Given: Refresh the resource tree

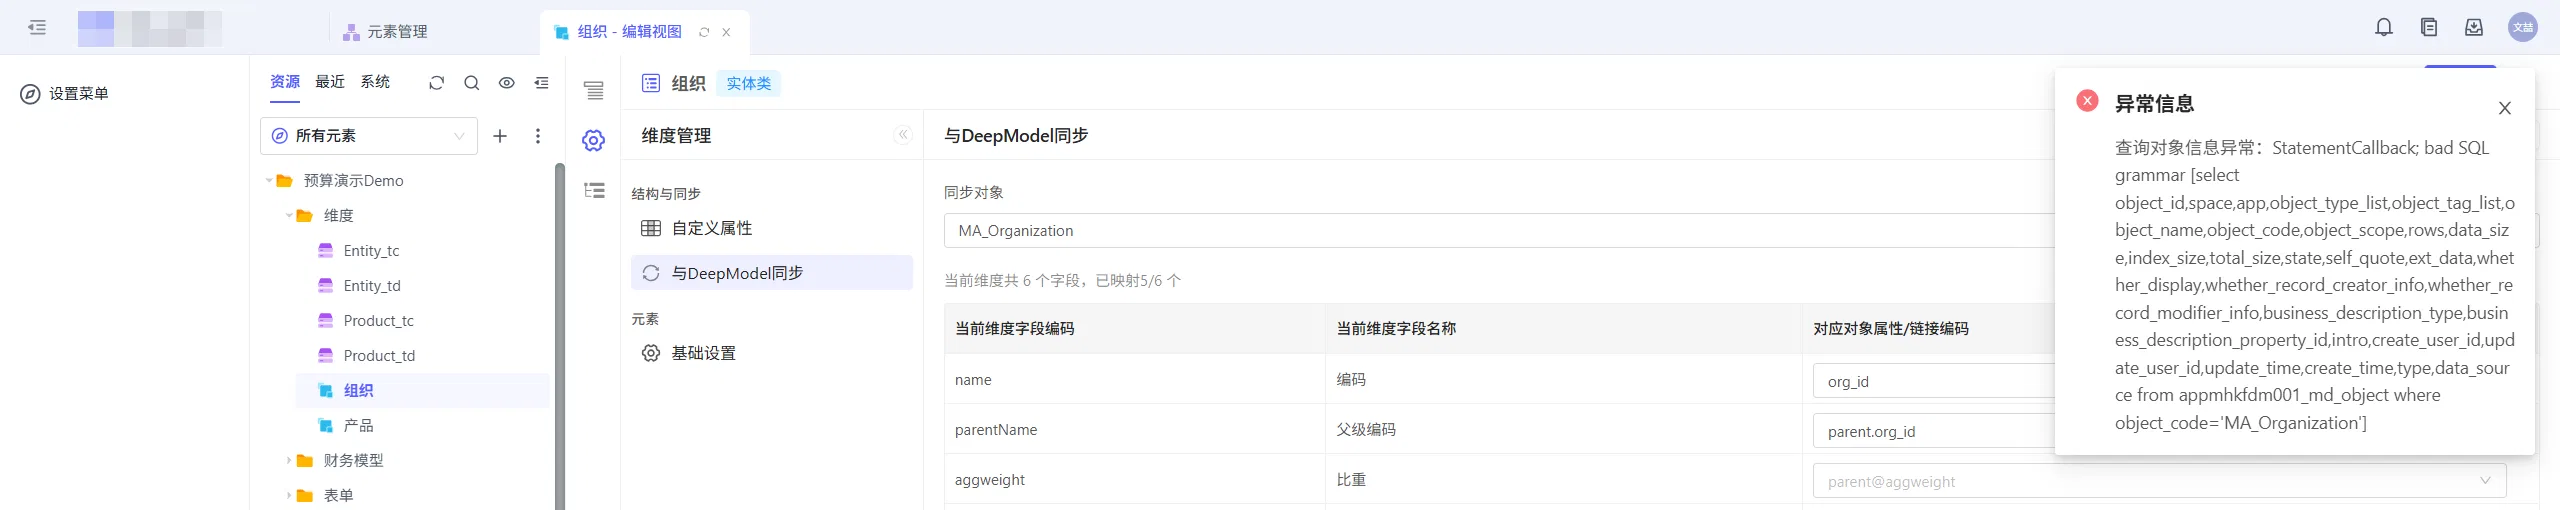Looking at the screenshot, I should [436, 83].
